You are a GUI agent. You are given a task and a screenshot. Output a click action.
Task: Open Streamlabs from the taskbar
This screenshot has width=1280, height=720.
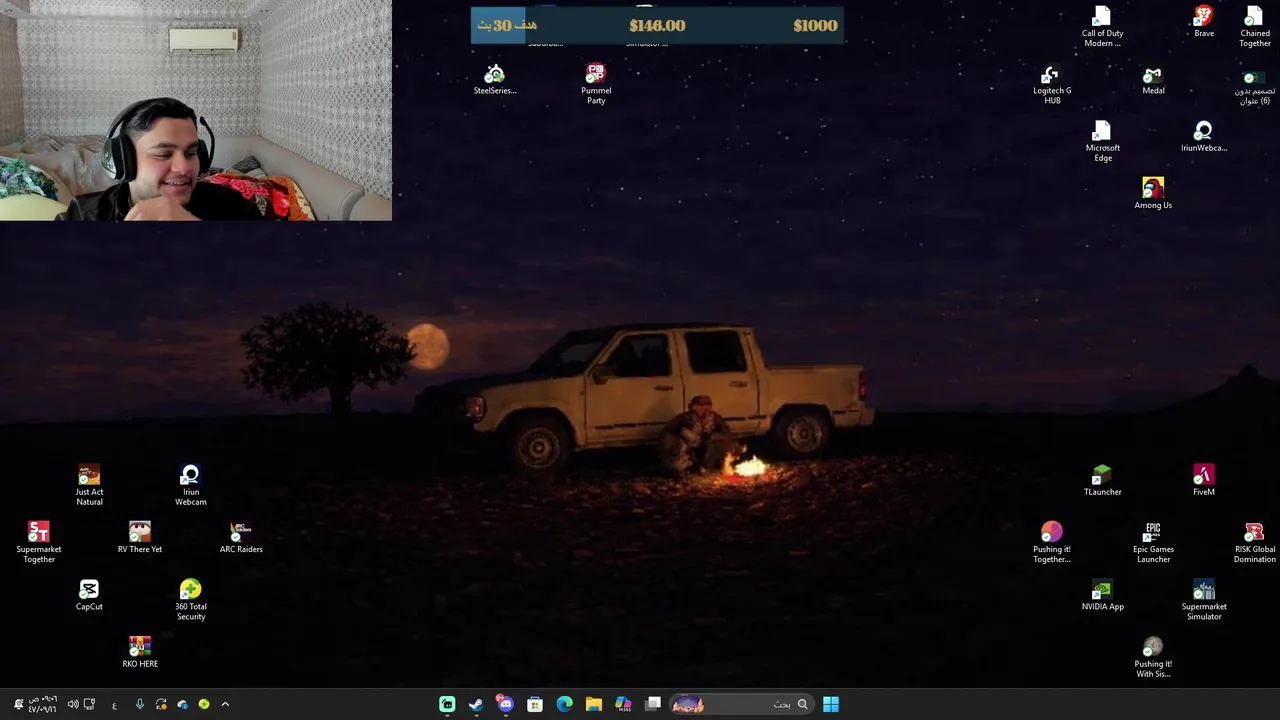(x=447, y=704)
